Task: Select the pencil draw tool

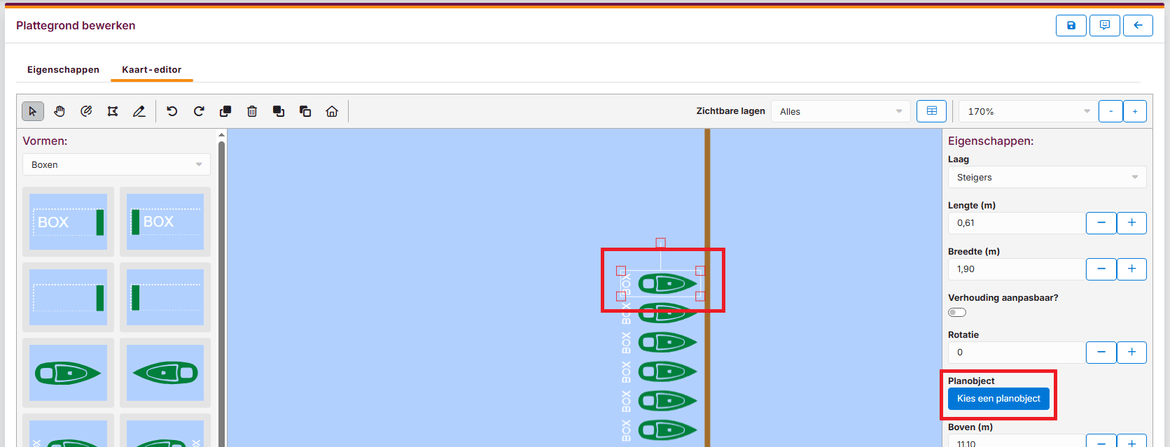Action: 140,111
